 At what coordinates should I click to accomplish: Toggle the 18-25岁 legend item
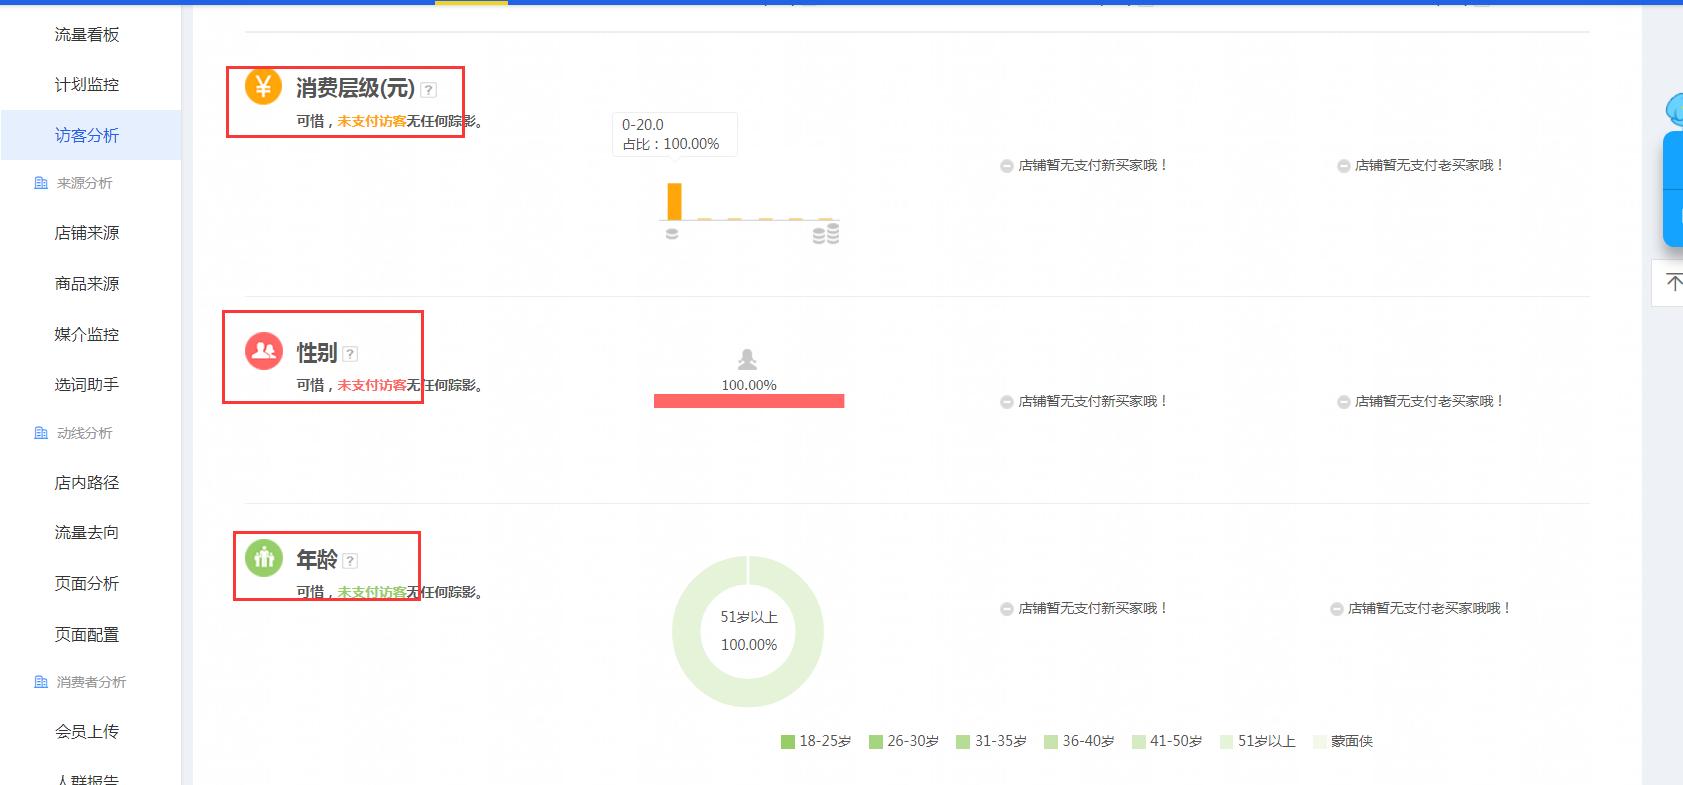pos(816,741)
